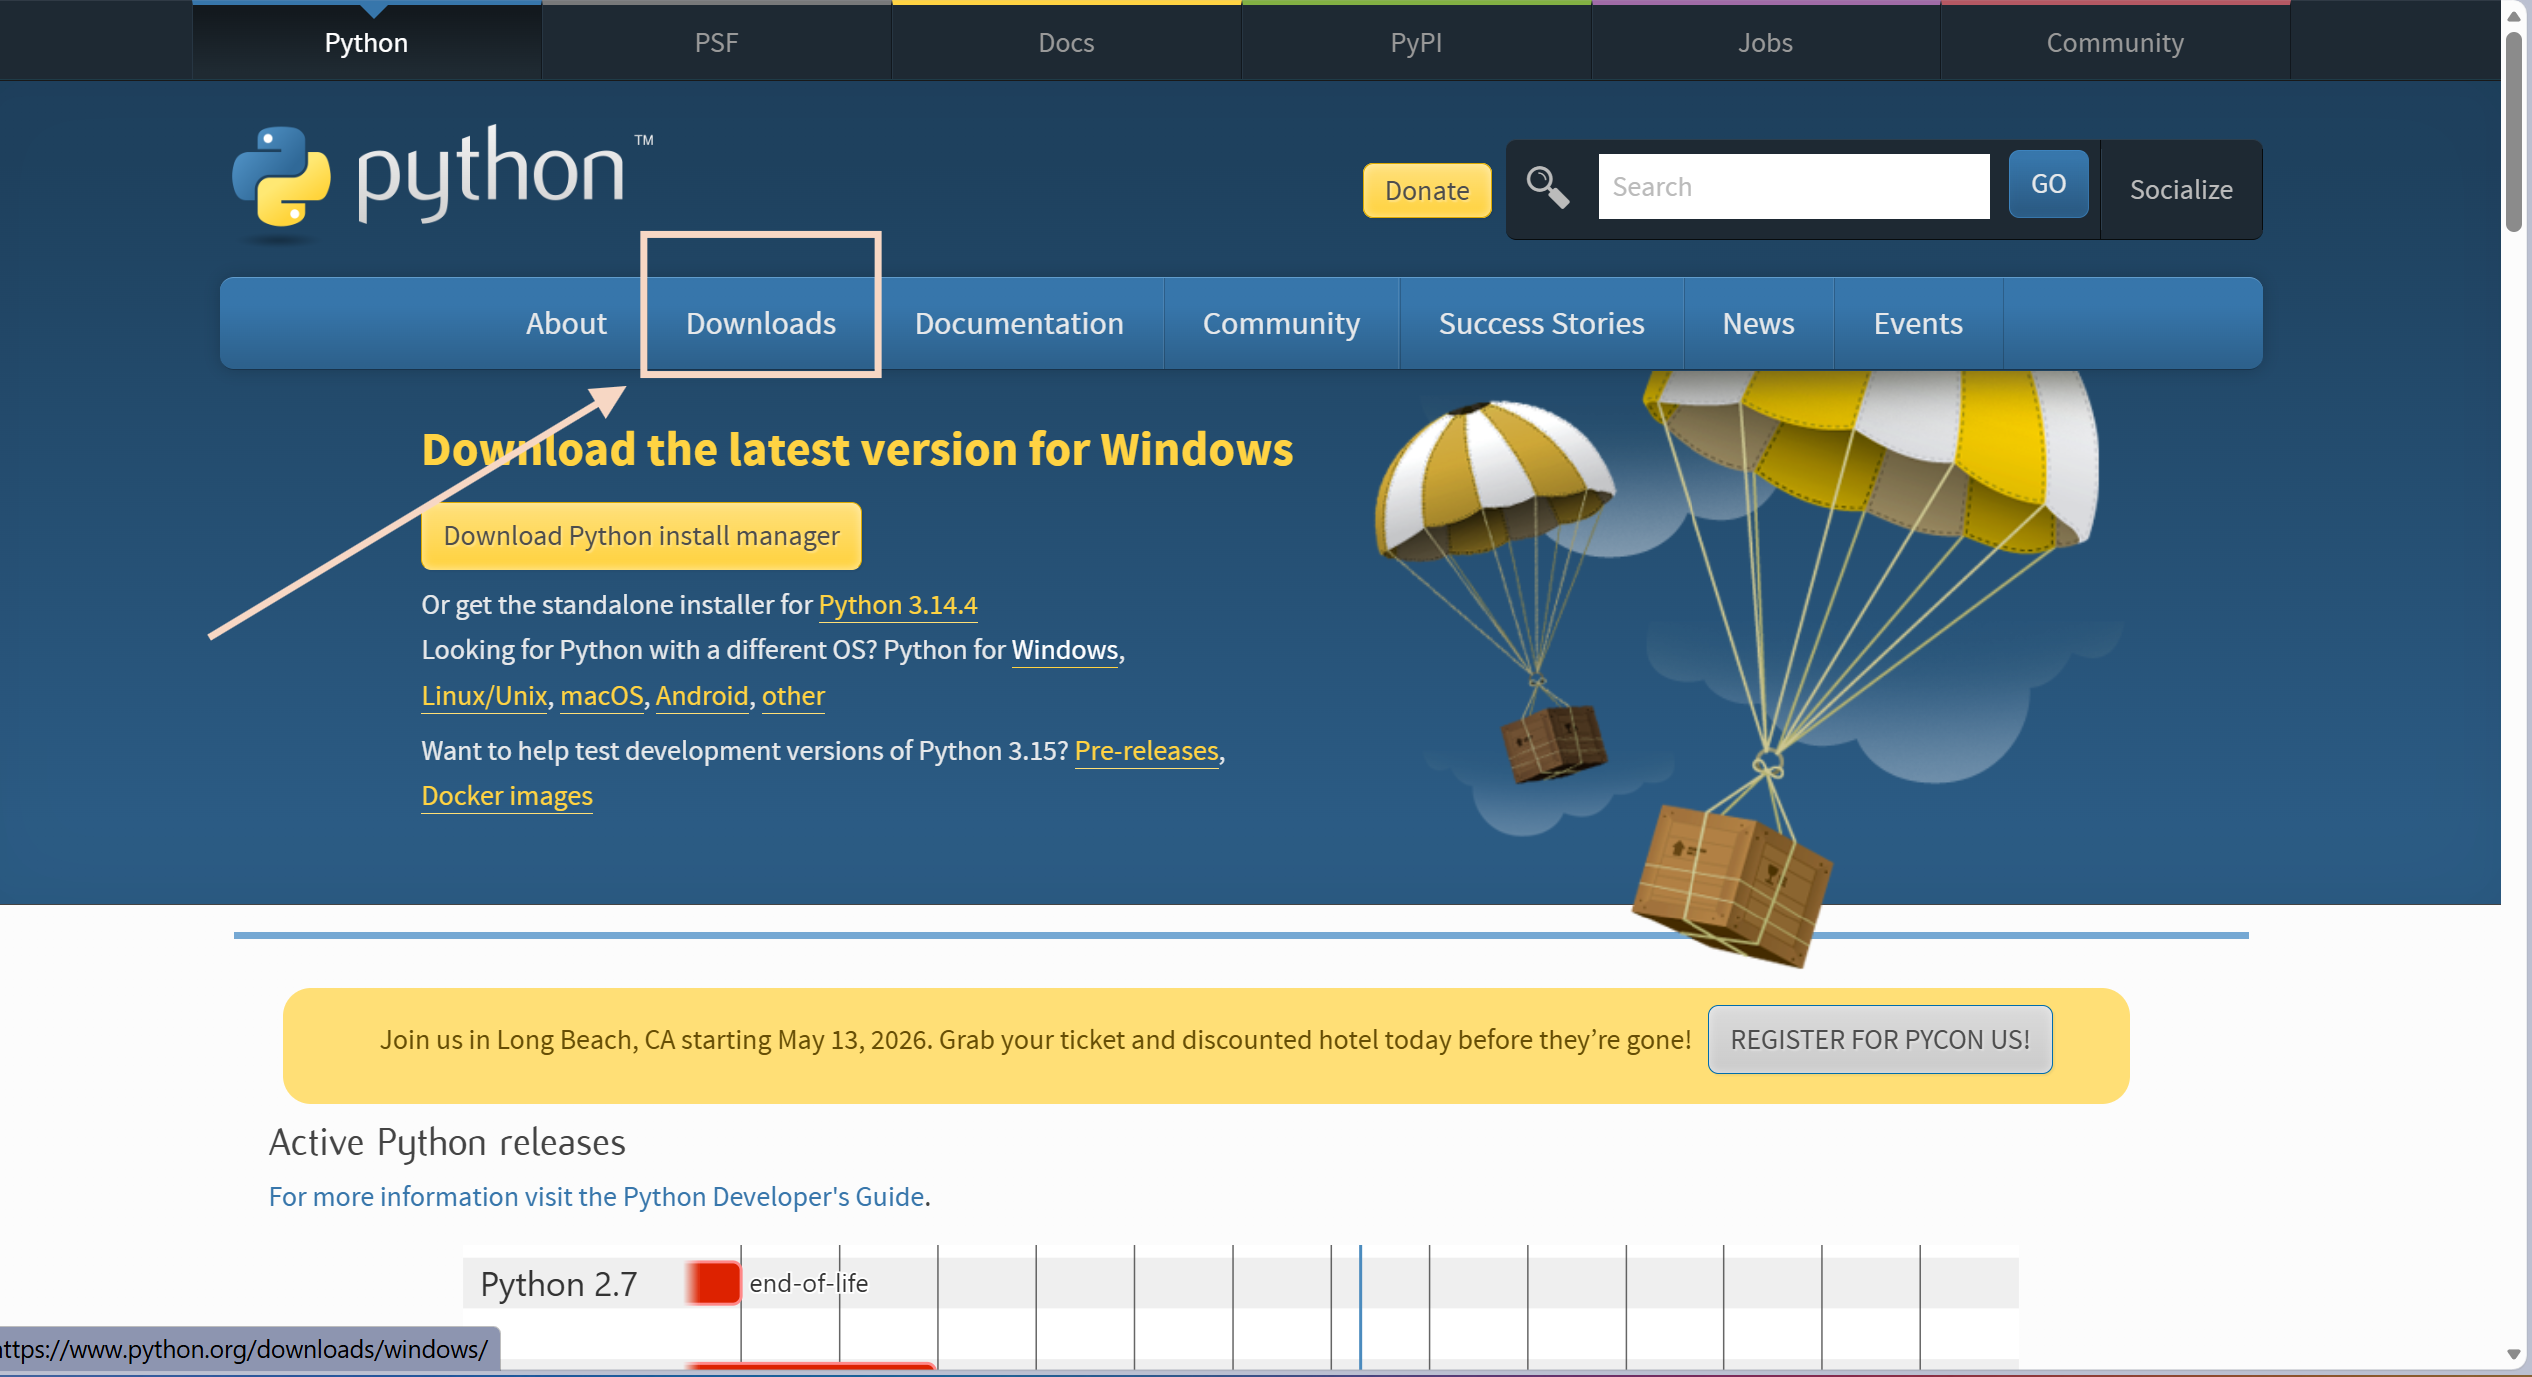Click the Download the latest version heading
Viewport: 2532px width, 1377px height.
pos(857,449)
